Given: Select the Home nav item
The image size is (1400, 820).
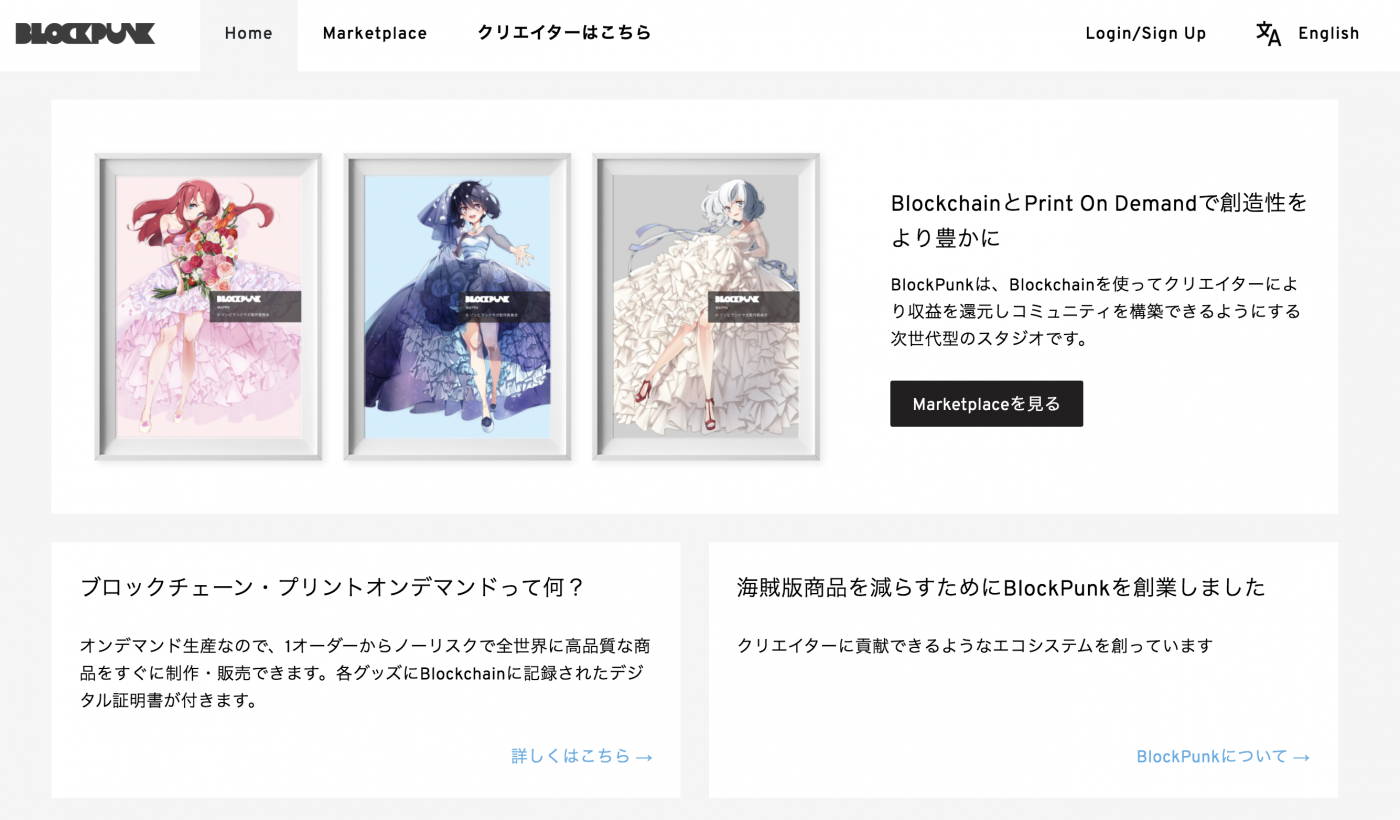Looking at the screenshot, I should point(249,34).
